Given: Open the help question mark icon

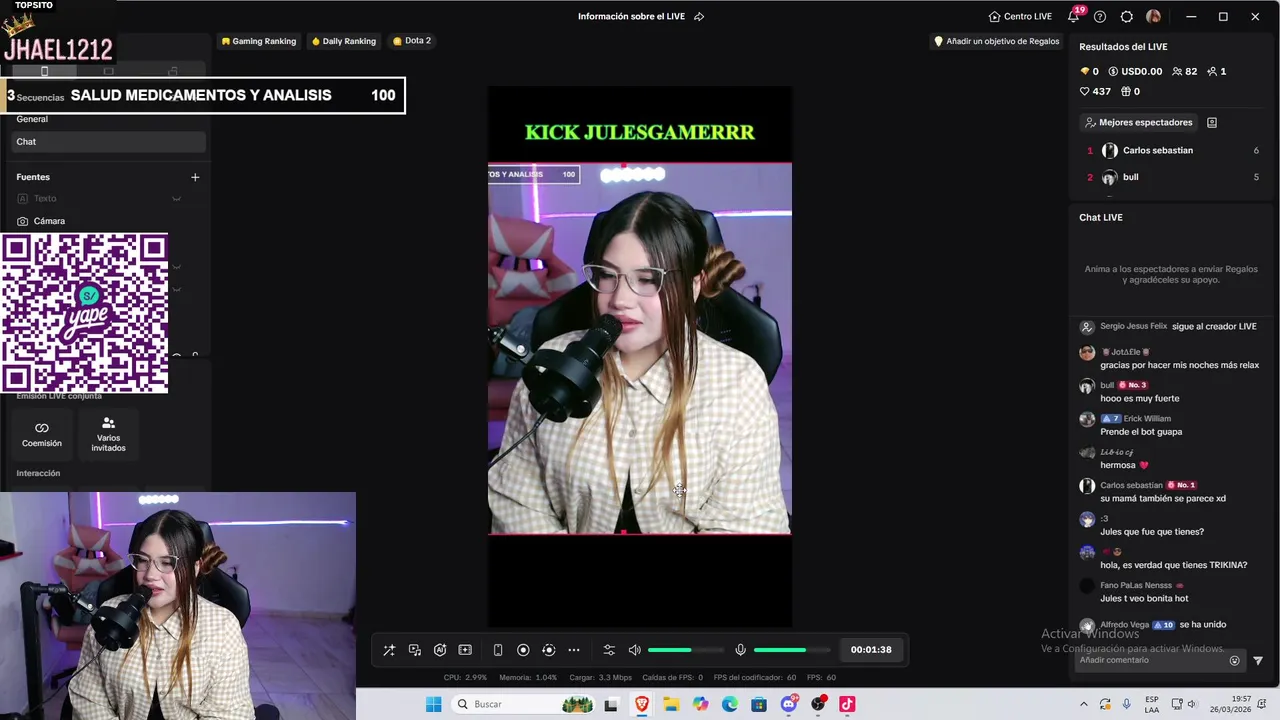Looking at the screenshot, I should pos(1100,17).
